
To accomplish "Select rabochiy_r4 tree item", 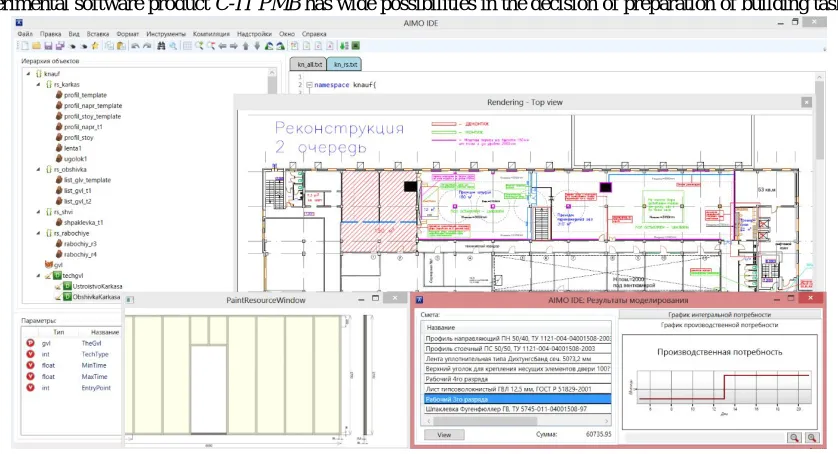I will (x=80, y=255).
